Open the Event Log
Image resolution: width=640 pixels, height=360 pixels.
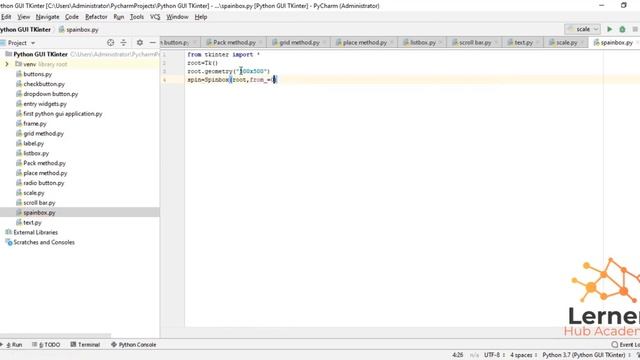click(x=626, y=344)
